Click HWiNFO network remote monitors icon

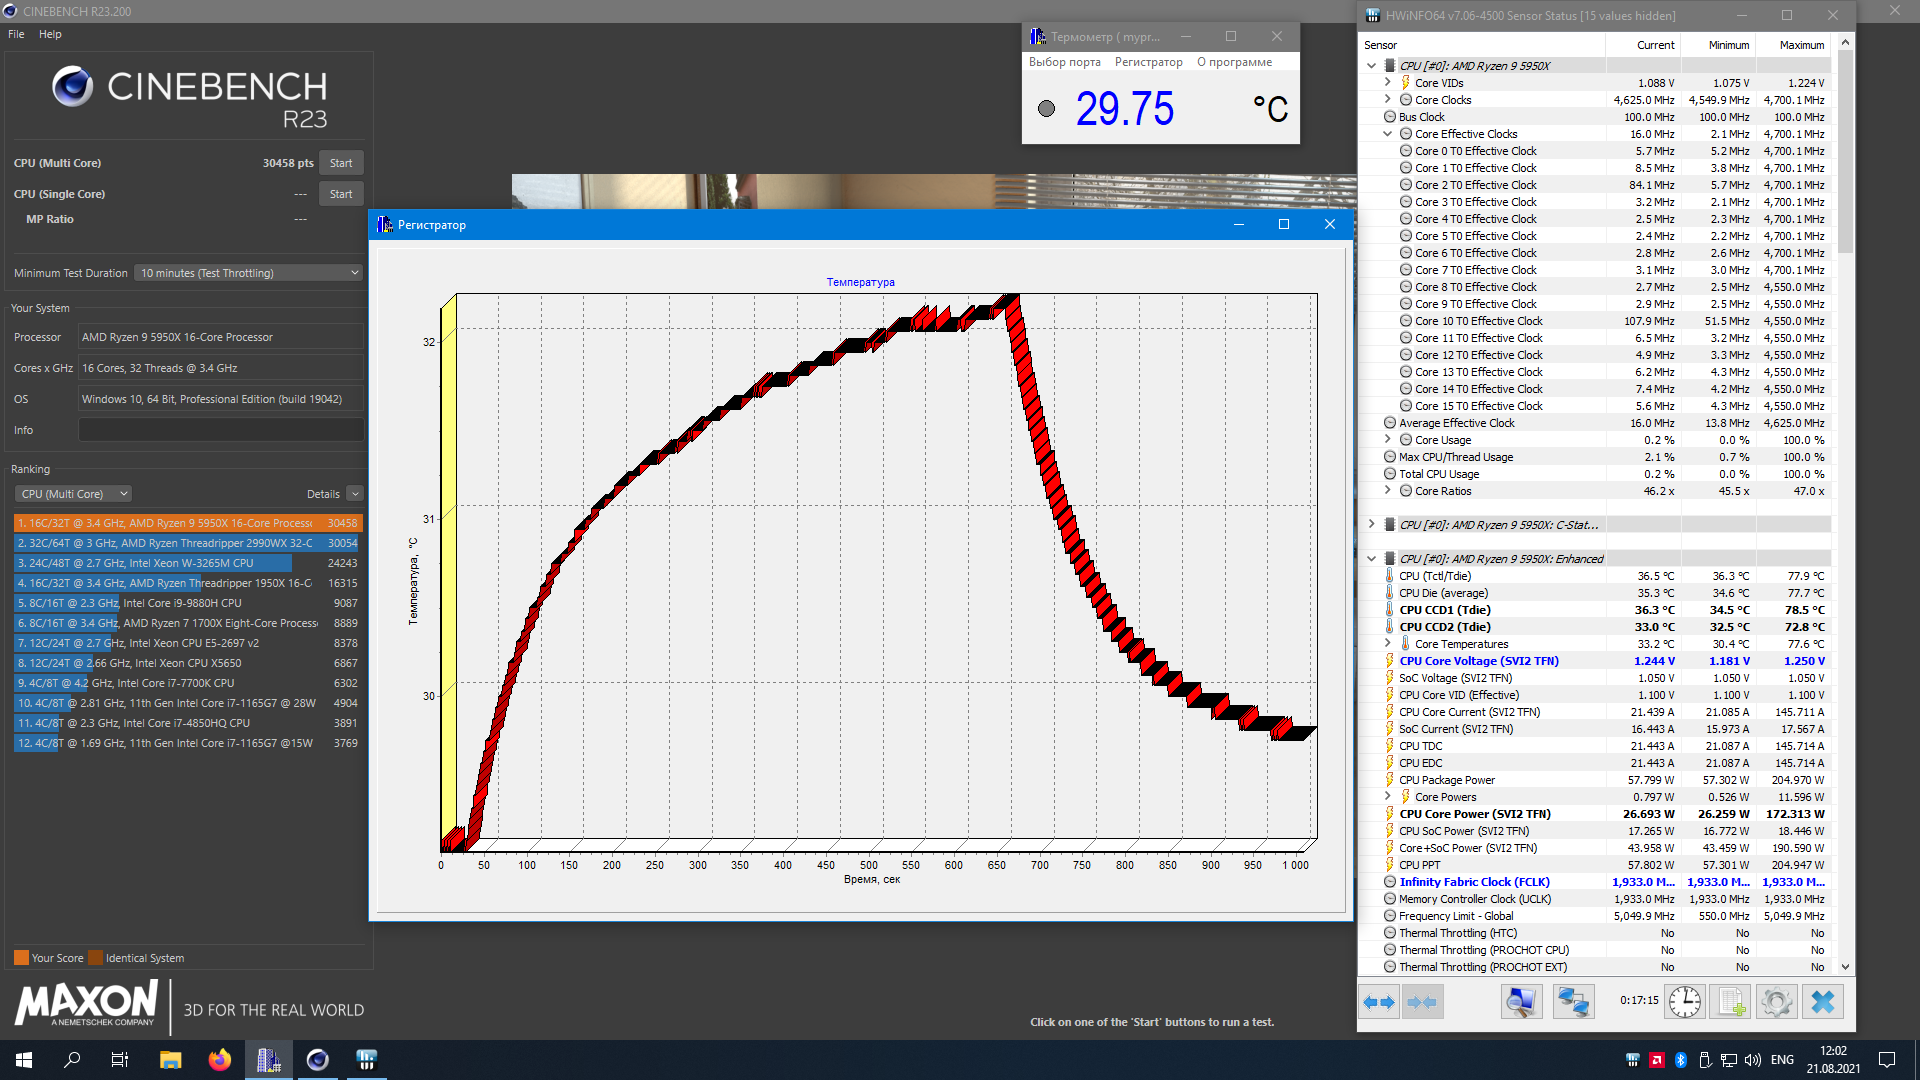click(x=1573, y=1001)
